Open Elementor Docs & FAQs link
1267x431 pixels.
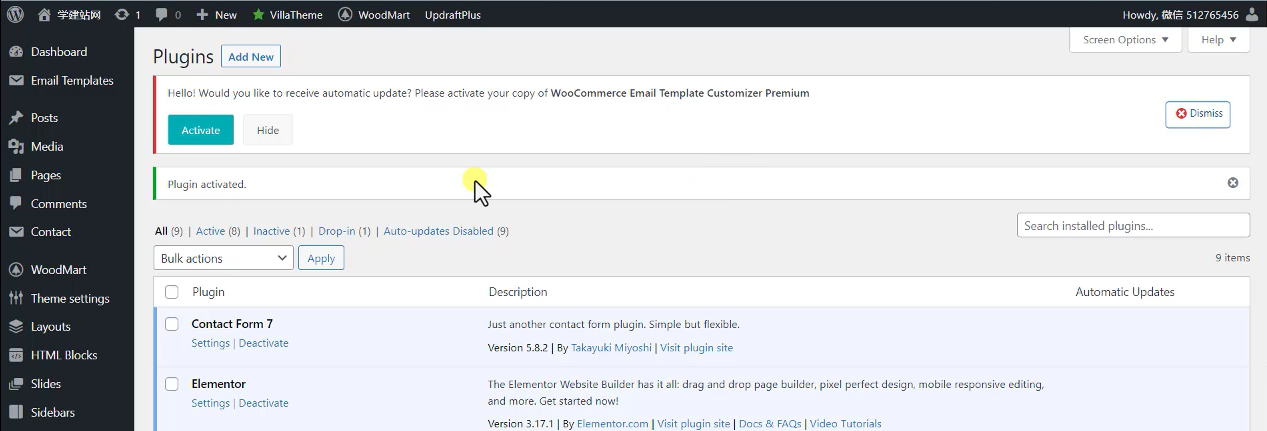click(770, 424)
